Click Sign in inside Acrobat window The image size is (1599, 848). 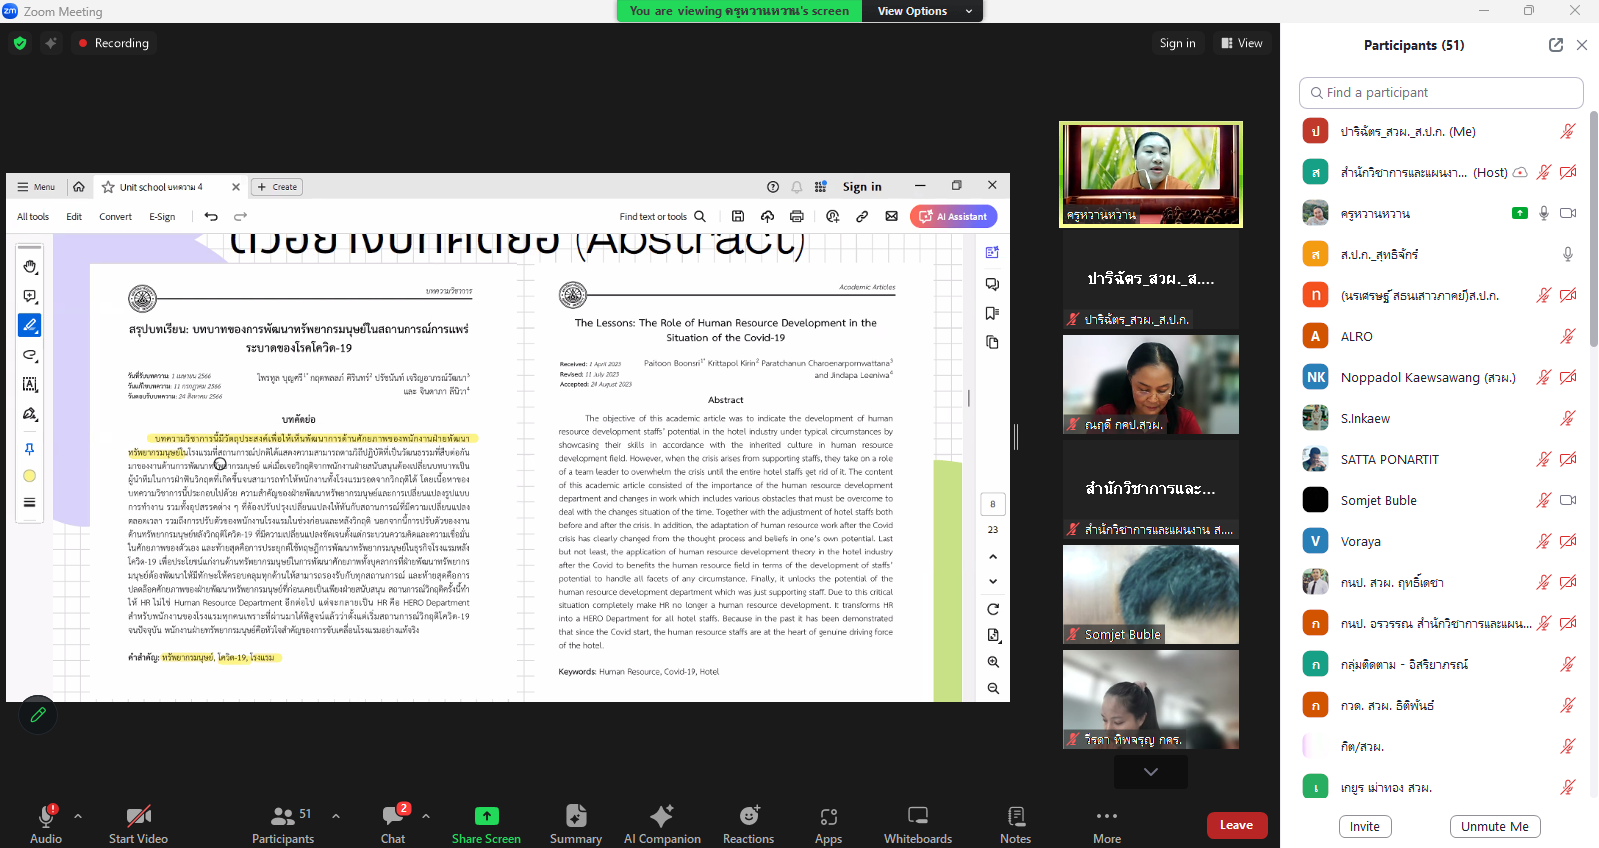point(862,187)
